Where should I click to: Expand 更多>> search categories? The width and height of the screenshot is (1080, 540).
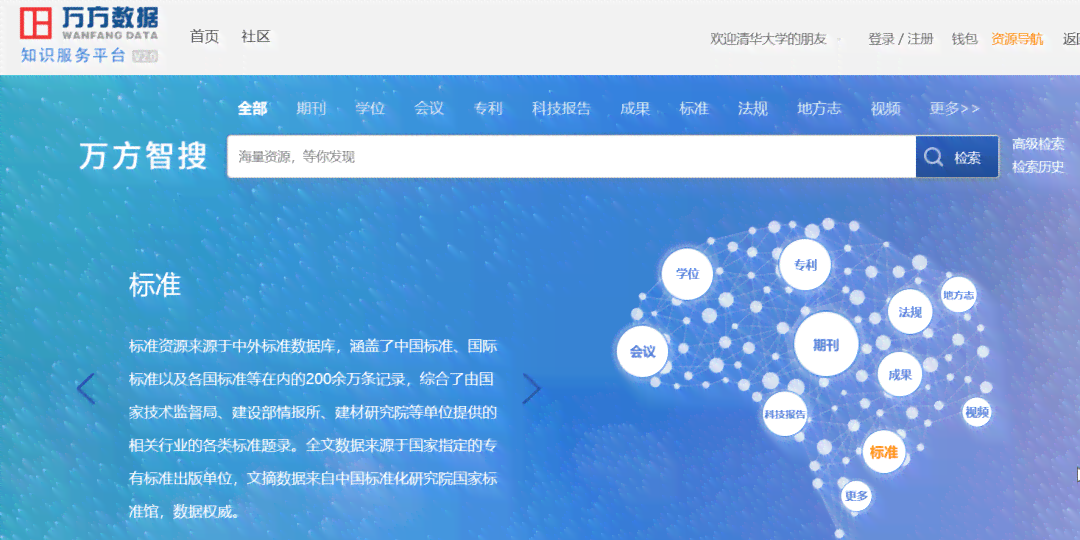[954, 108]
